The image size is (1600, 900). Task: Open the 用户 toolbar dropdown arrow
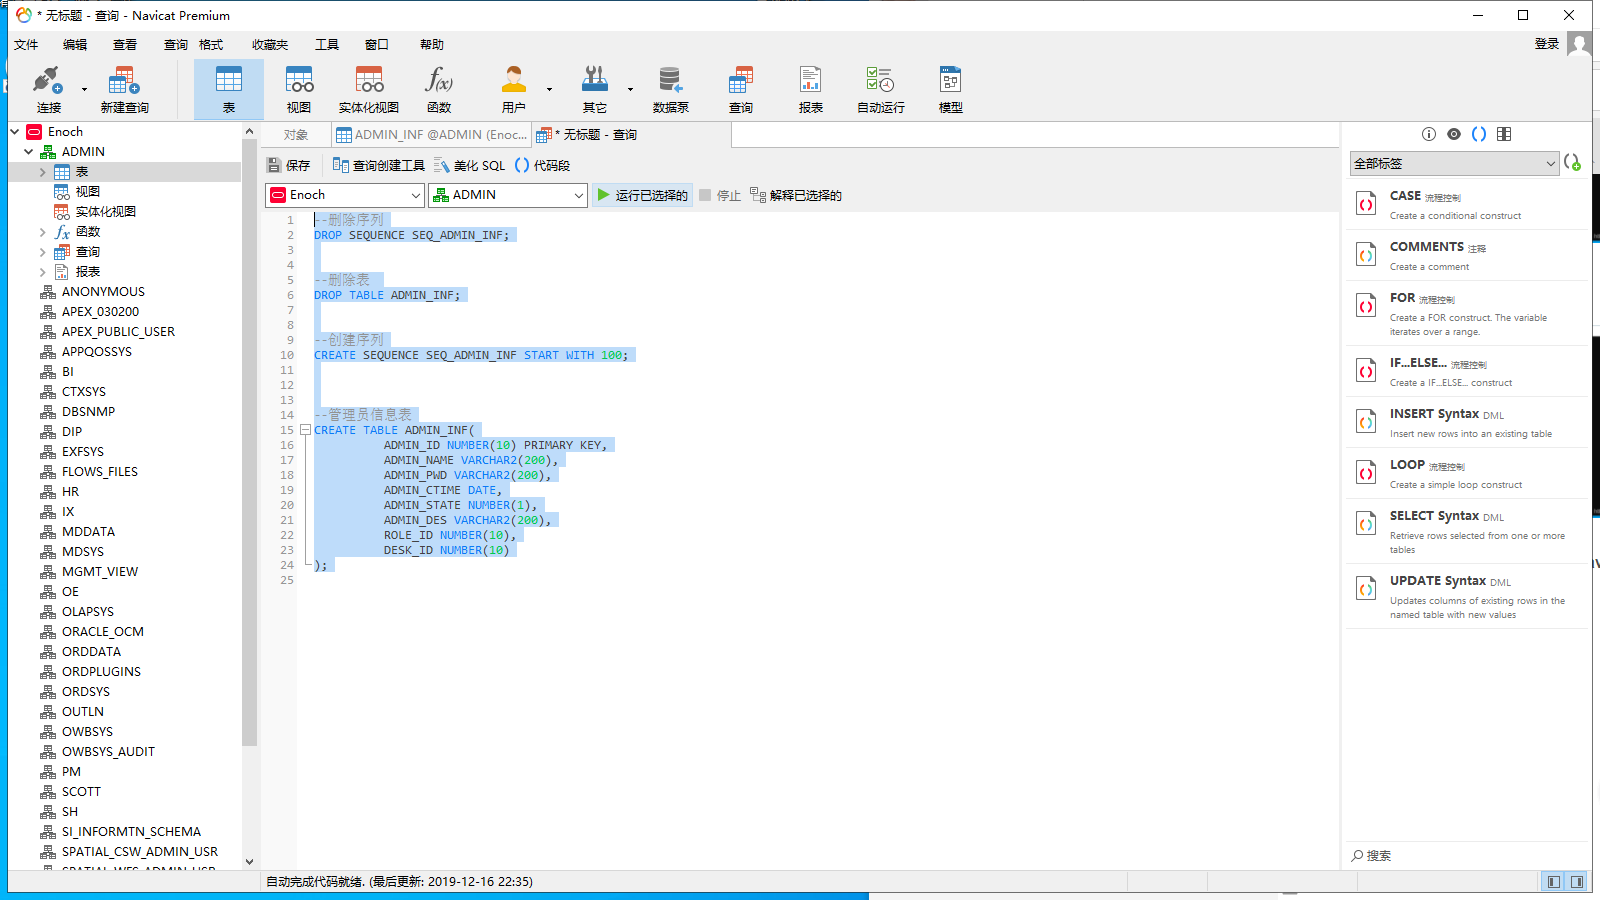point(549,89)
